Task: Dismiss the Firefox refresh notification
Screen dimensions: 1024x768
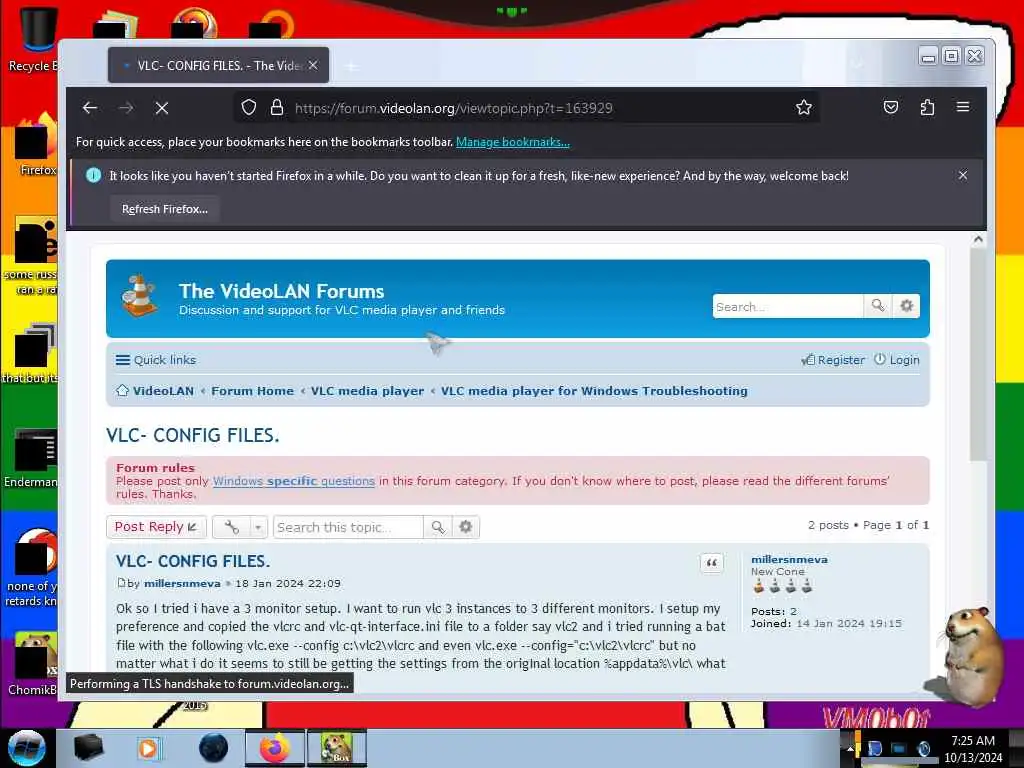Action: pyautogui.click(x=963, y=175)
